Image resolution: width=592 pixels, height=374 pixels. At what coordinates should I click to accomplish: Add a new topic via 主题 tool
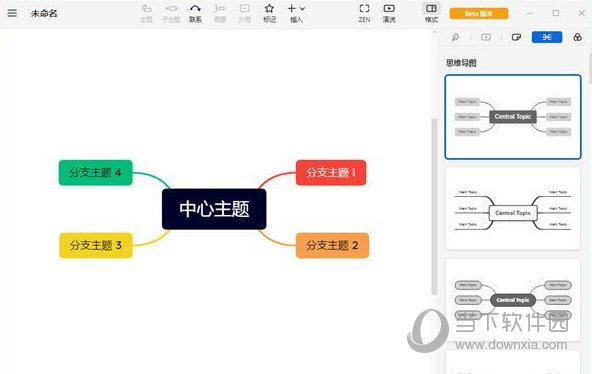pyautogui.click(x=146, y=13)
